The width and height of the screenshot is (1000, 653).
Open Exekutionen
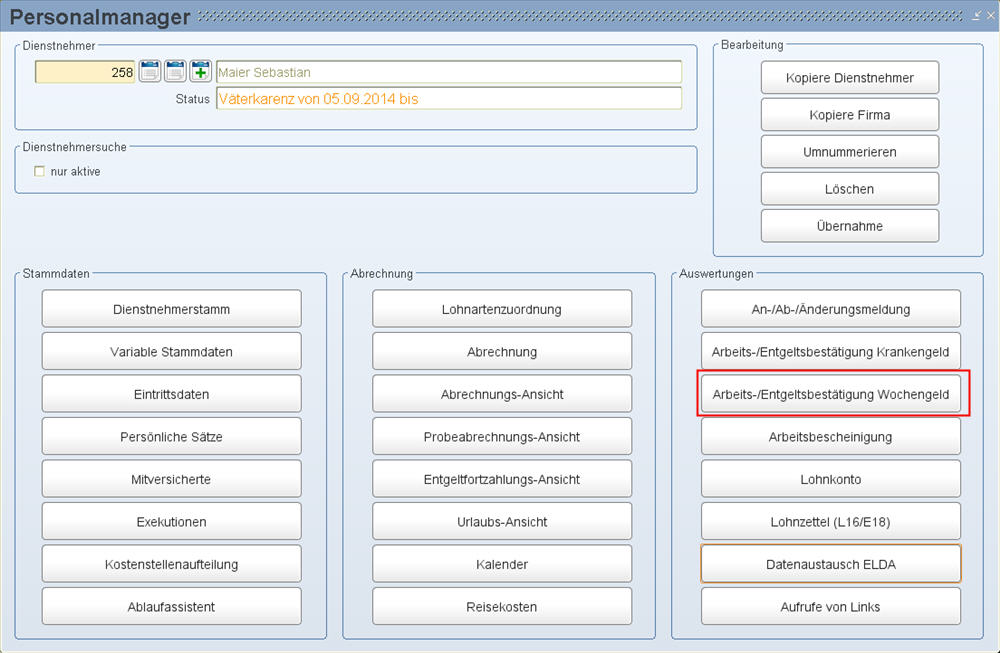tap(172, 522)
